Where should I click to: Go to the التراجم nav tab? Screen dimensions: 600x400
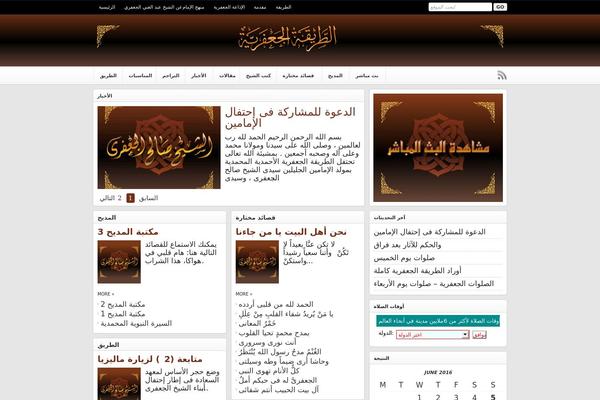point(171,76)
